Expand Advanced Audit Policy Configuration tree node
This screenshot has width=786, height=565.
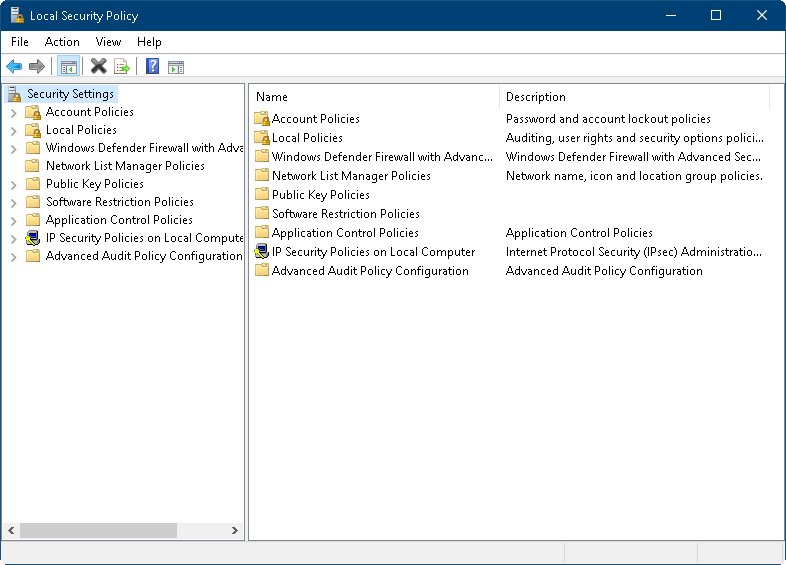(14, 256)
